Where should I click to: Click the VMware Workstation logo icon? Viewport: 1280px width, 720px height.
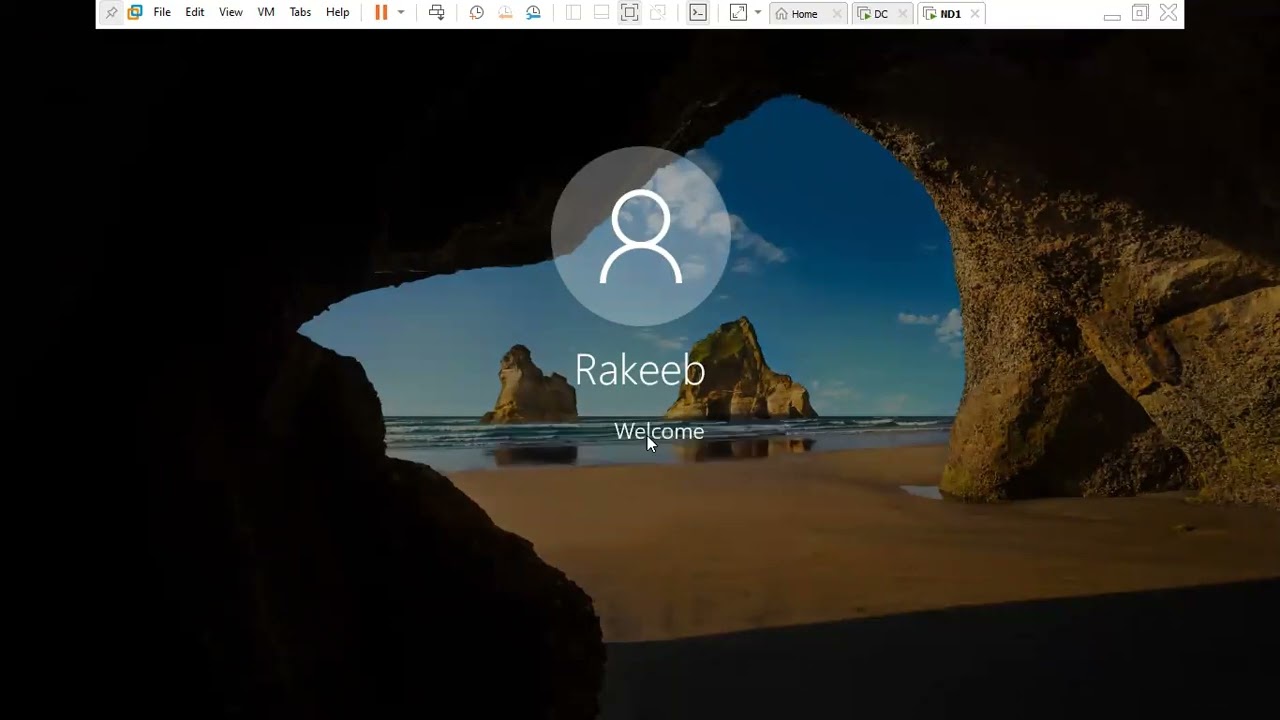tap(135, 13)
